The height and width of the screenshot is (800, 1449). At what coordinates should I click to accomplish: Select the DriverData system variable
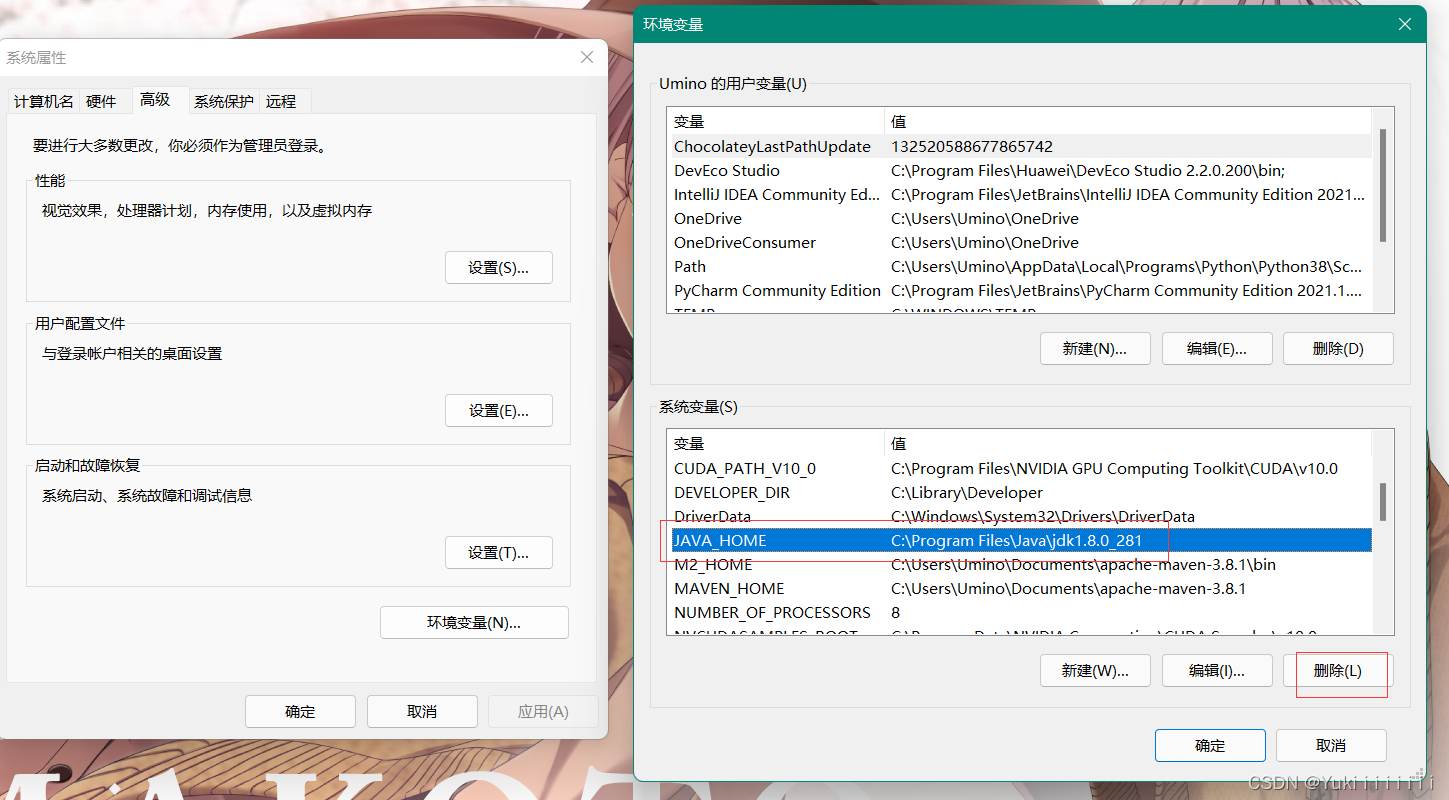tap(1019, 516)
